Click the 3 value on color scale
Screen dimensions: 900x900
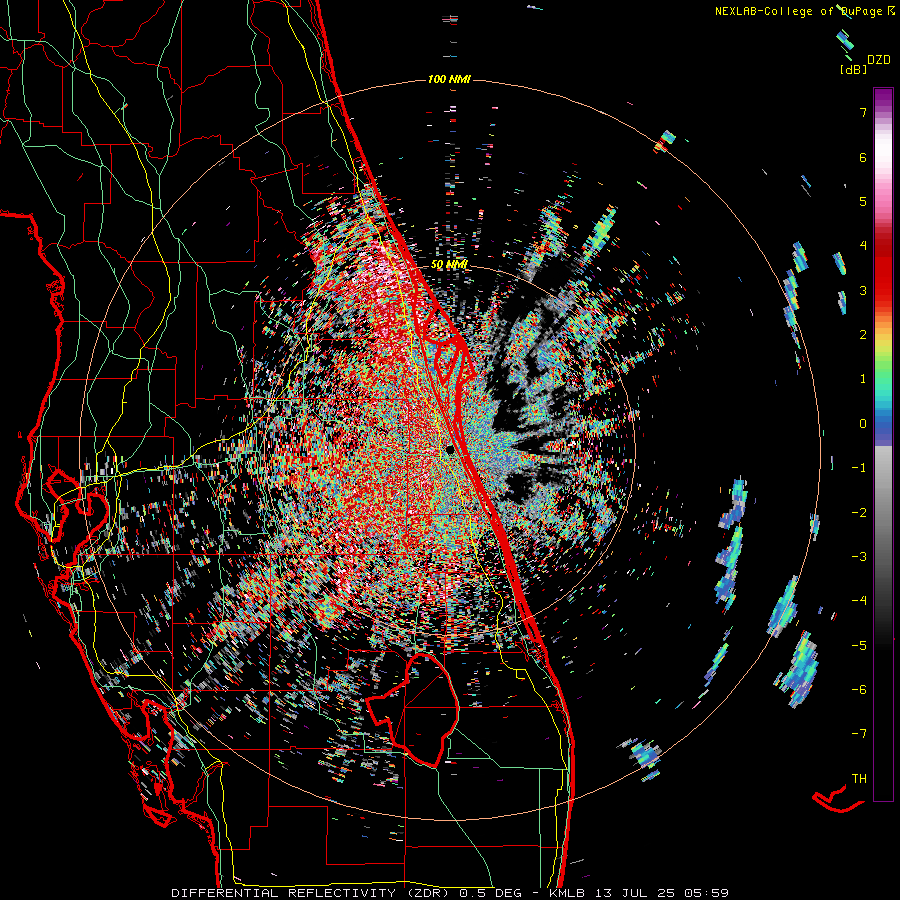863,290
